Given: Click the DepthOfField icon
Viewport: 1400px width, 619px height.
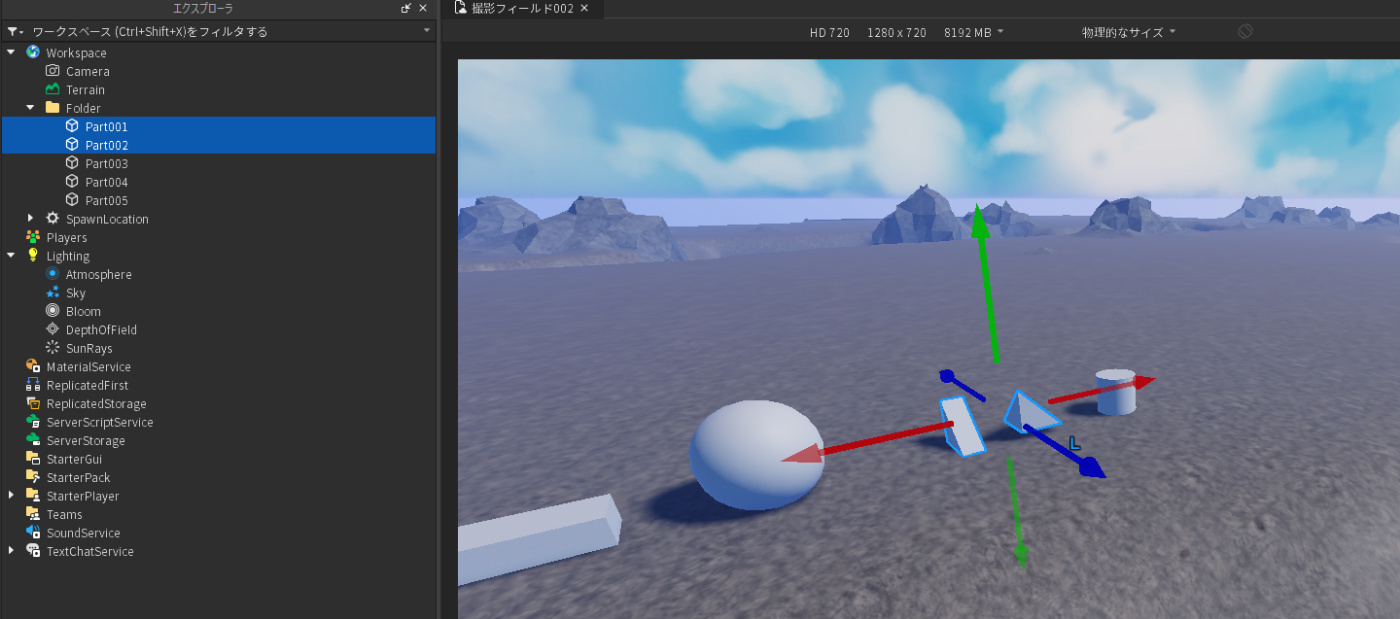Looking at the screenshot, I should click(53, 329).
